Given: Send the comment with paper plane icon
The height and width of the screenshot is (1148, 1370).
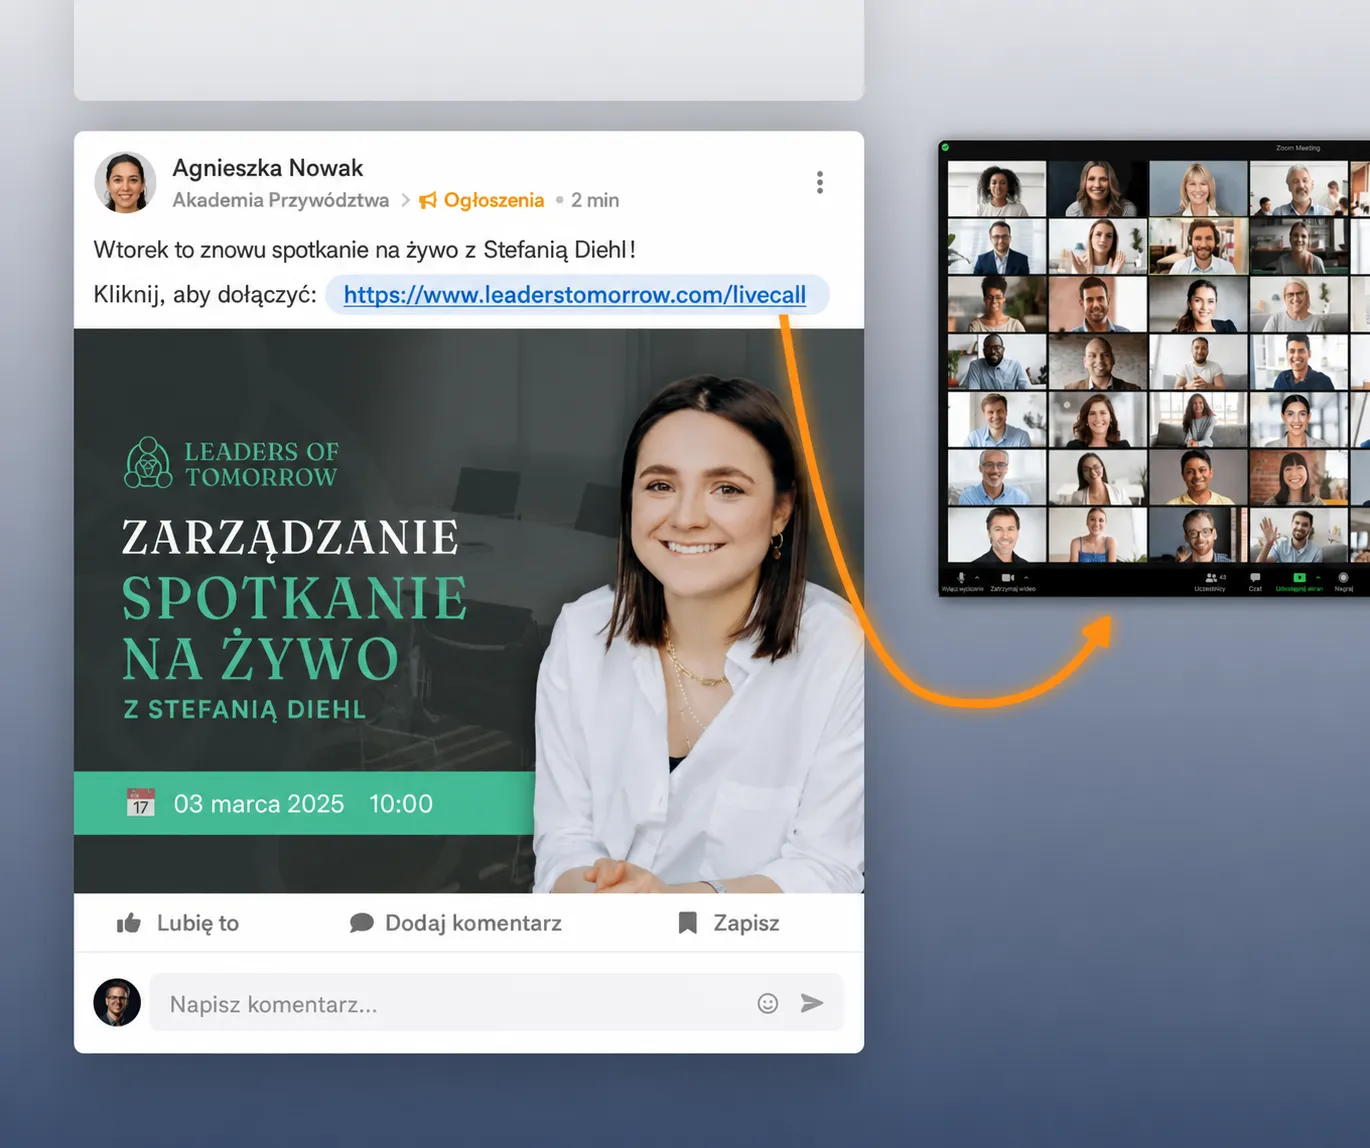Looking at the screenshot, I should 812,1003.
